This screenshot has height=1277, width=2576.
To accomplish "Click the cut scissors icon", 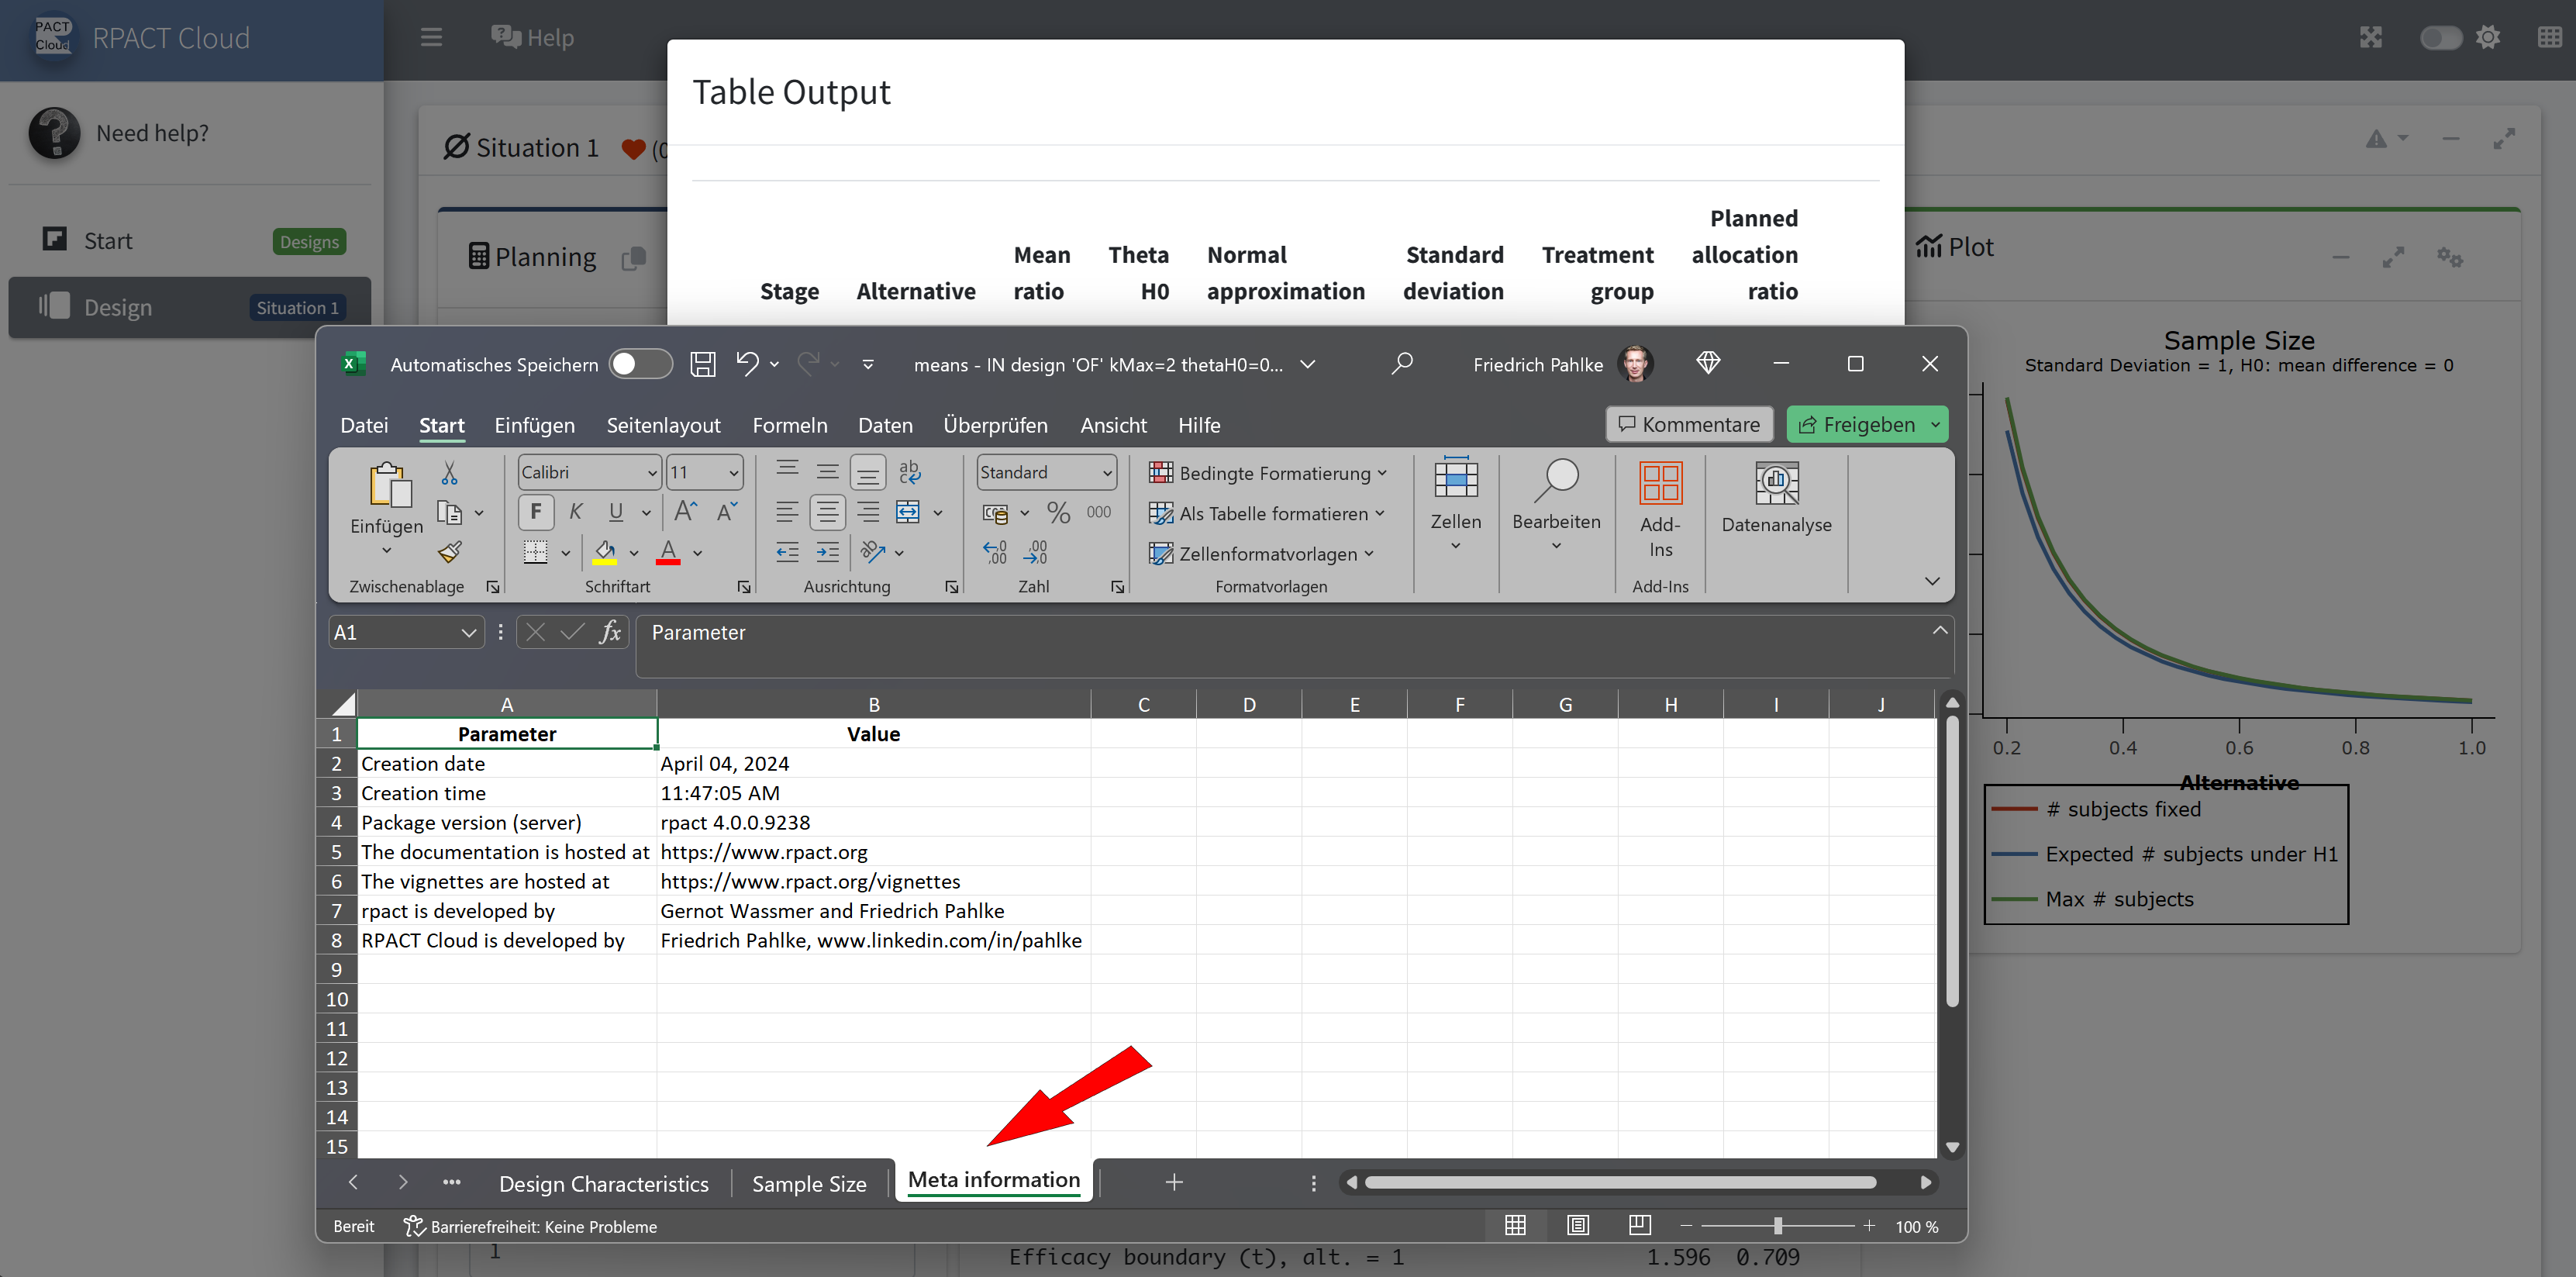I will tap(449, 473).
